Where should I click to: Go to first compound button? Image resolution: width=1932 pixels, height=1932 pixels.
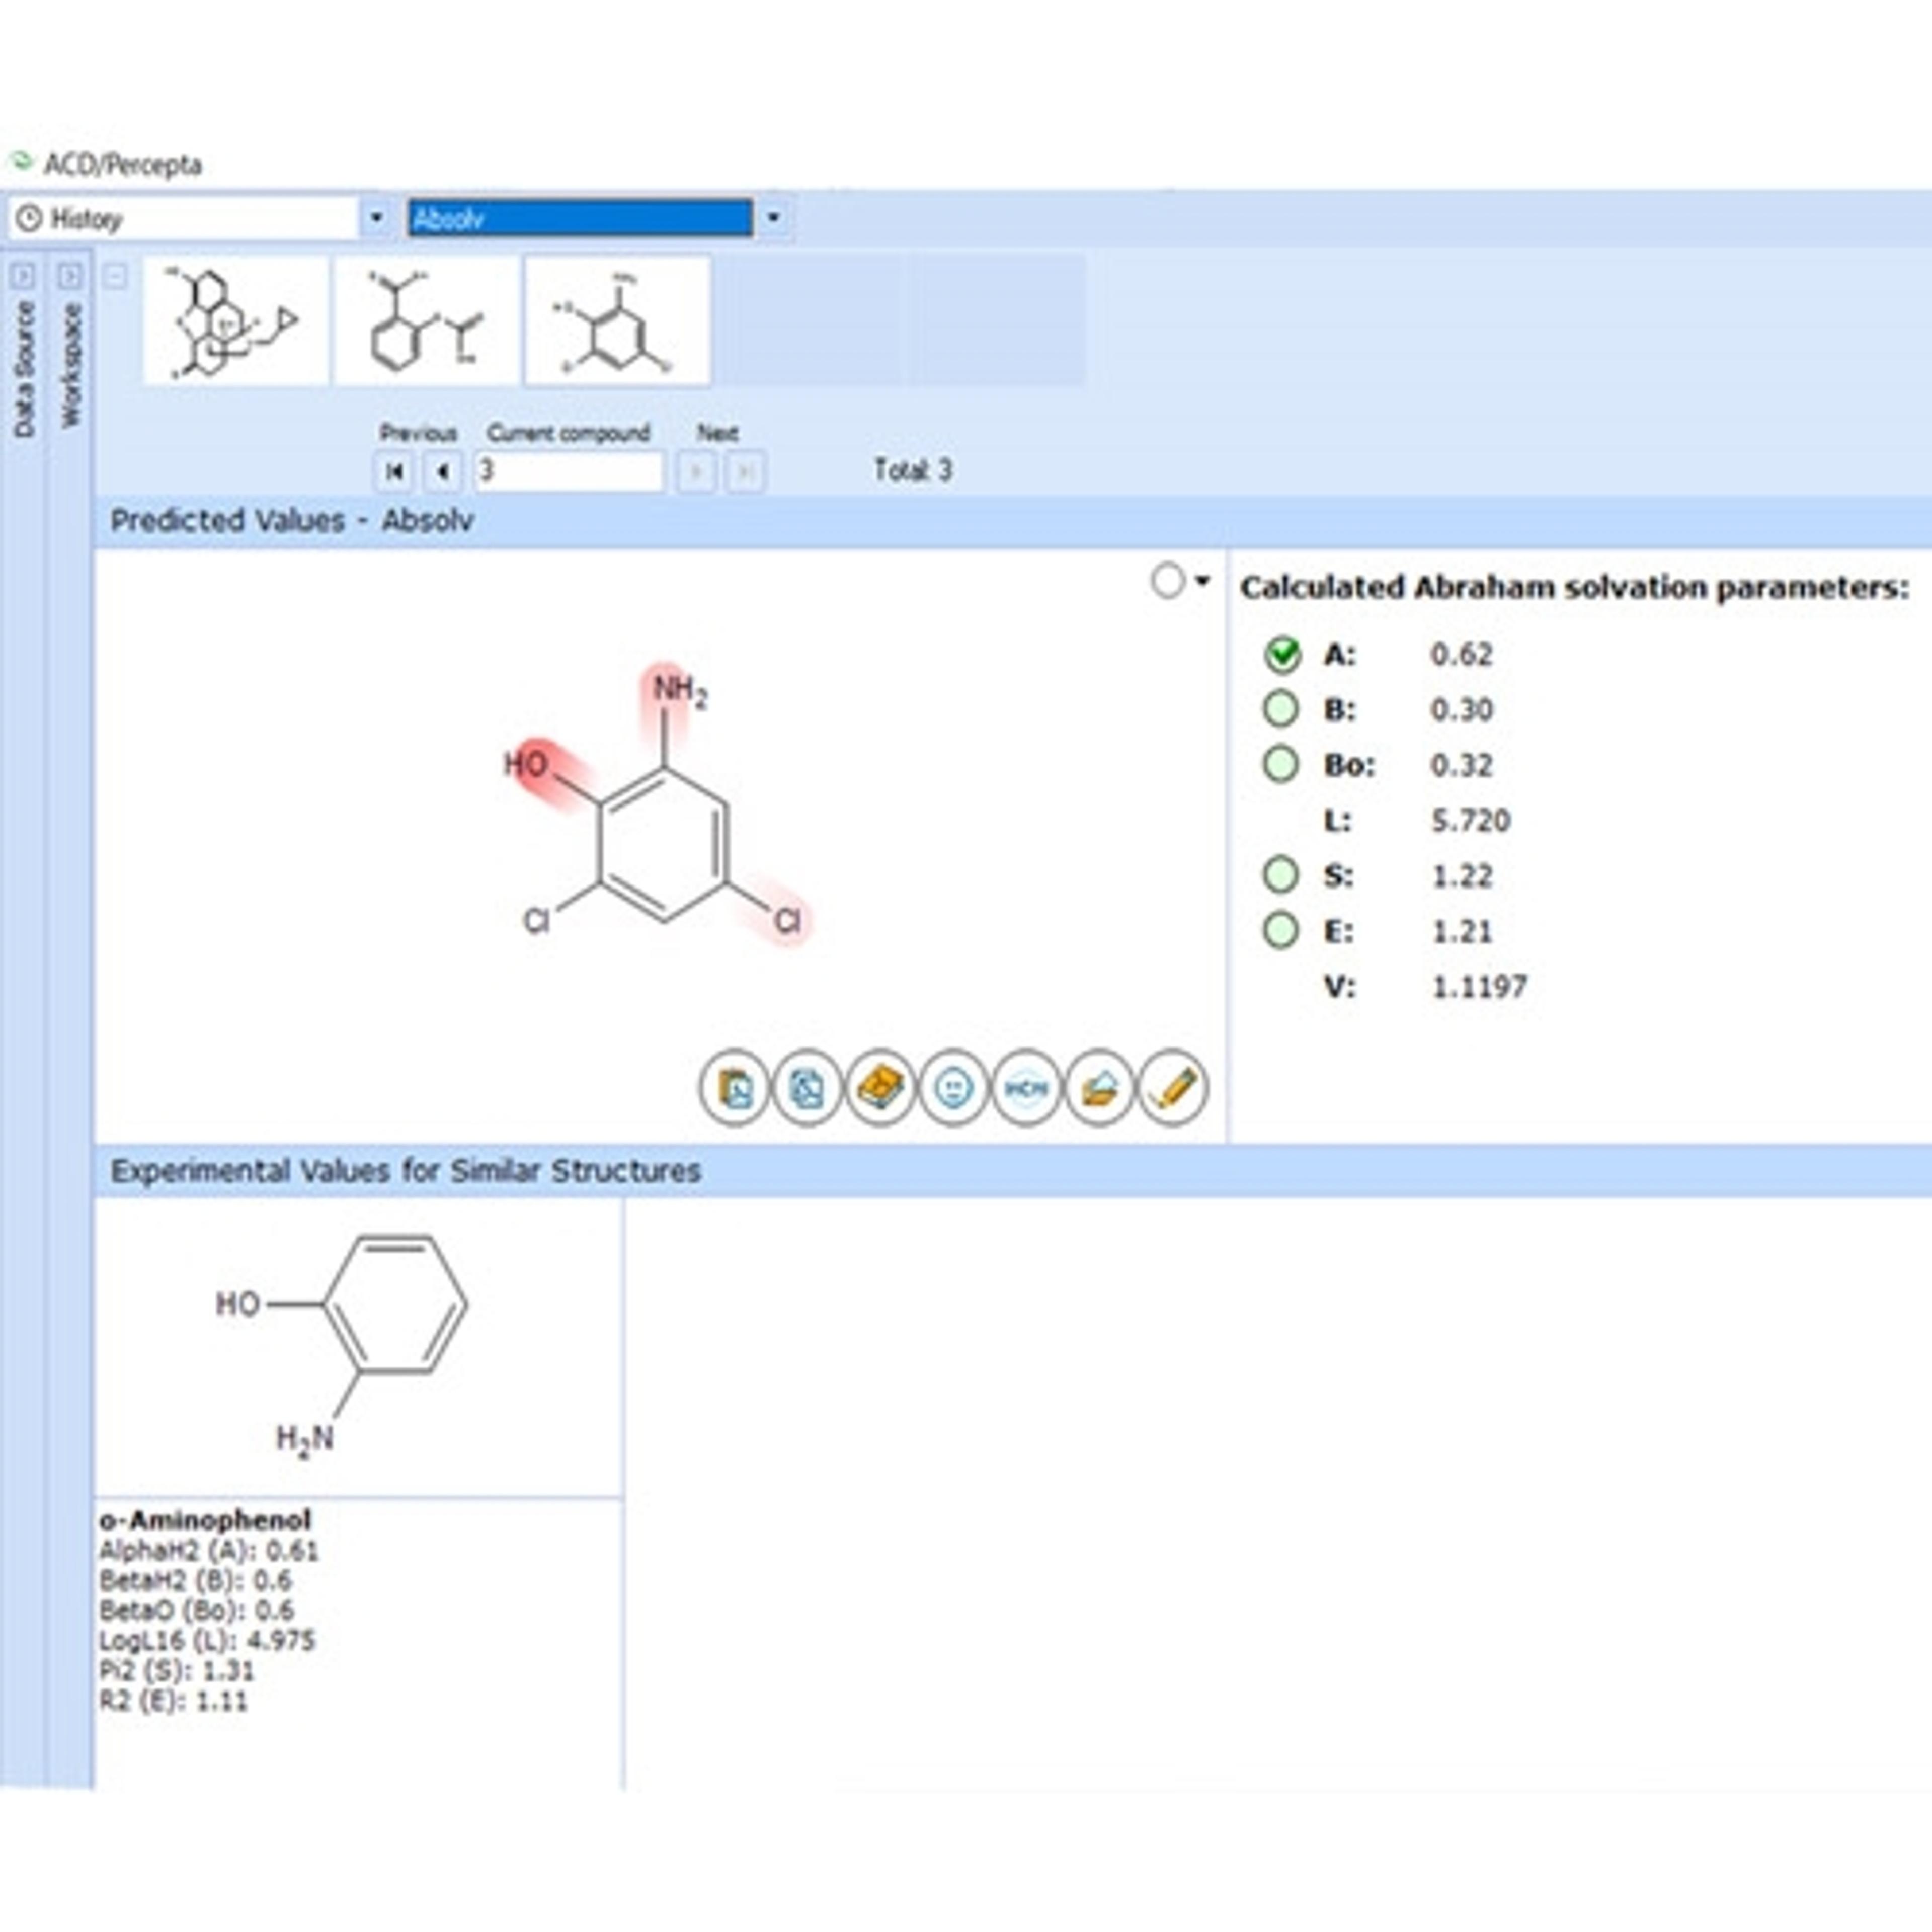point(394,471)
